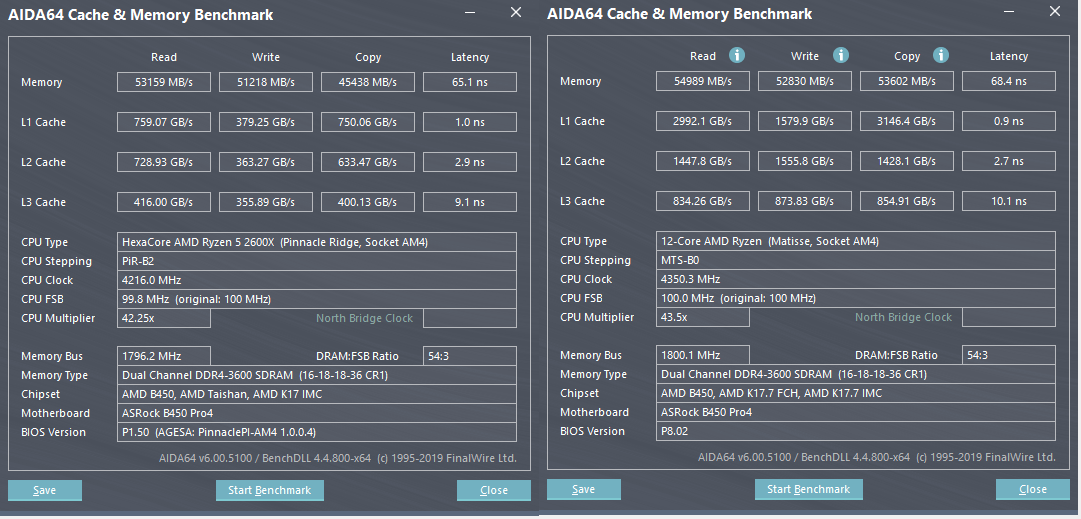Select L2 Cache Read value 728.93 GB/s

(x=164, y=162)
